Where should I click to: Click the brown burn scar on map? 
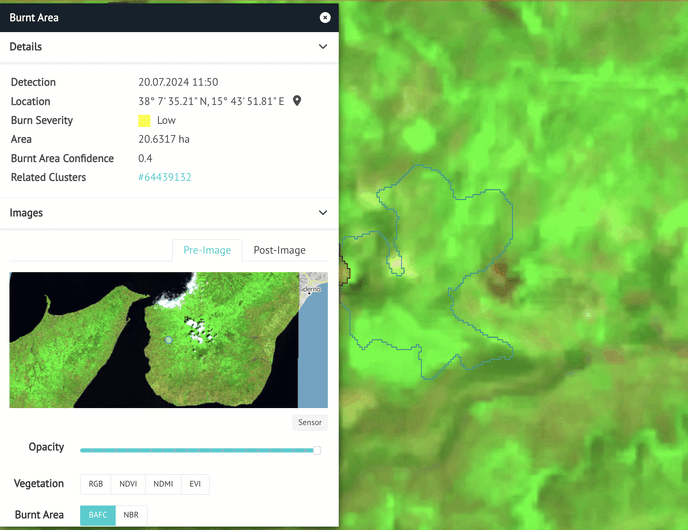502,280
